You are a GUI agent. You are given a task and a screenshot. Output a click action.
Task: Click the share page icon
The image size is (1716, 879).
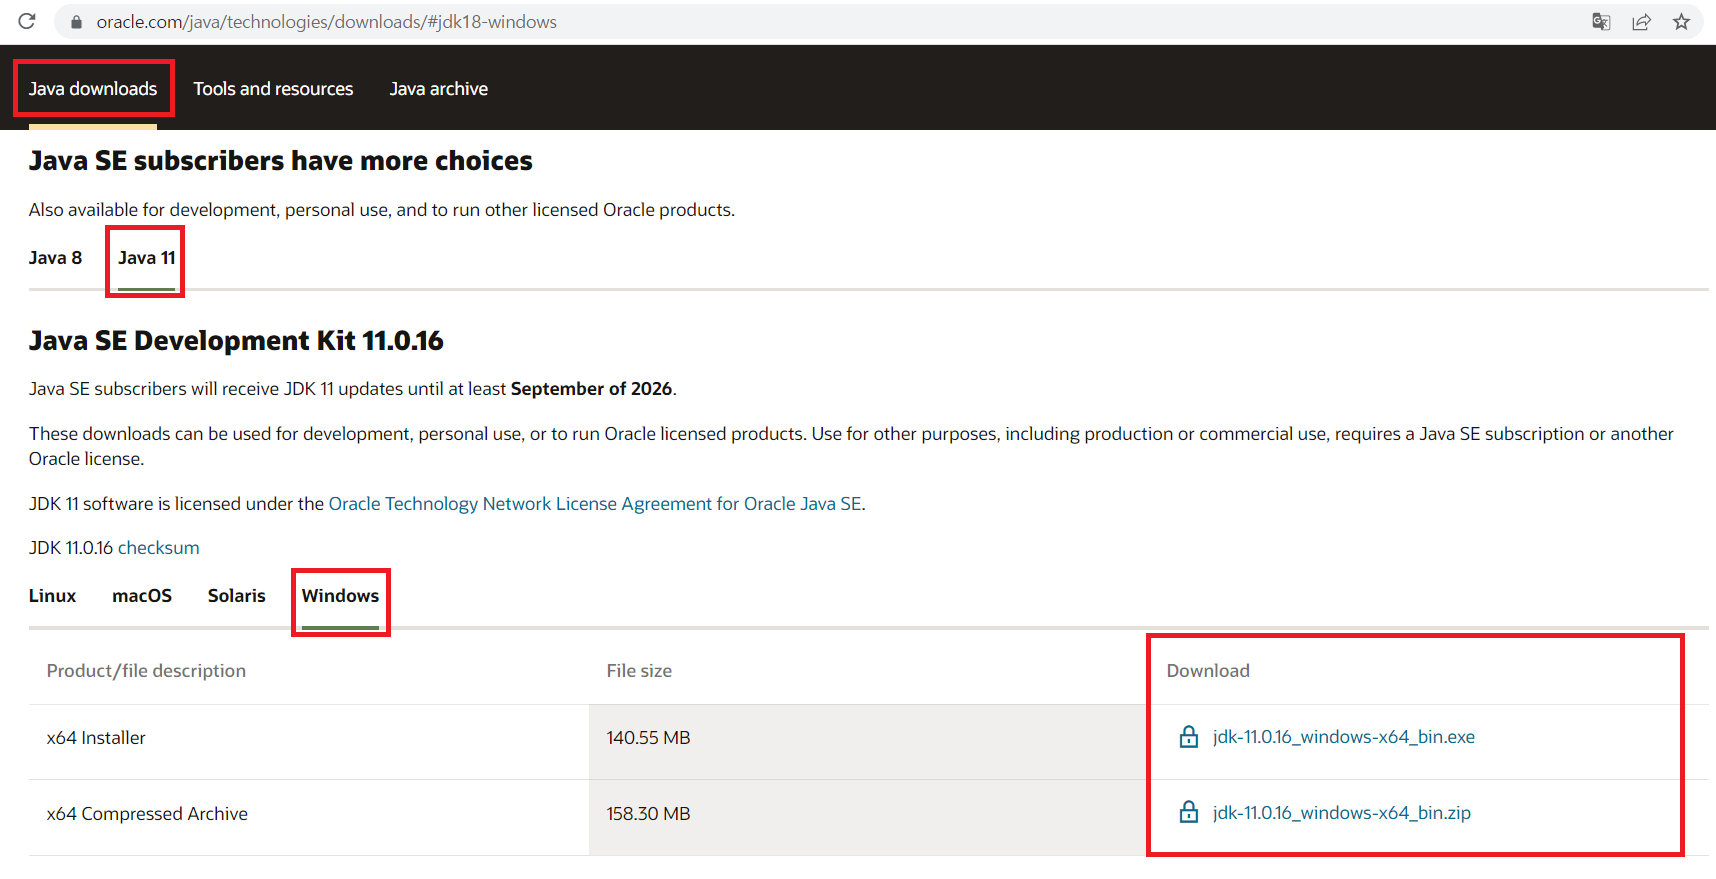pyautogui.click(x=1641, y=22)
